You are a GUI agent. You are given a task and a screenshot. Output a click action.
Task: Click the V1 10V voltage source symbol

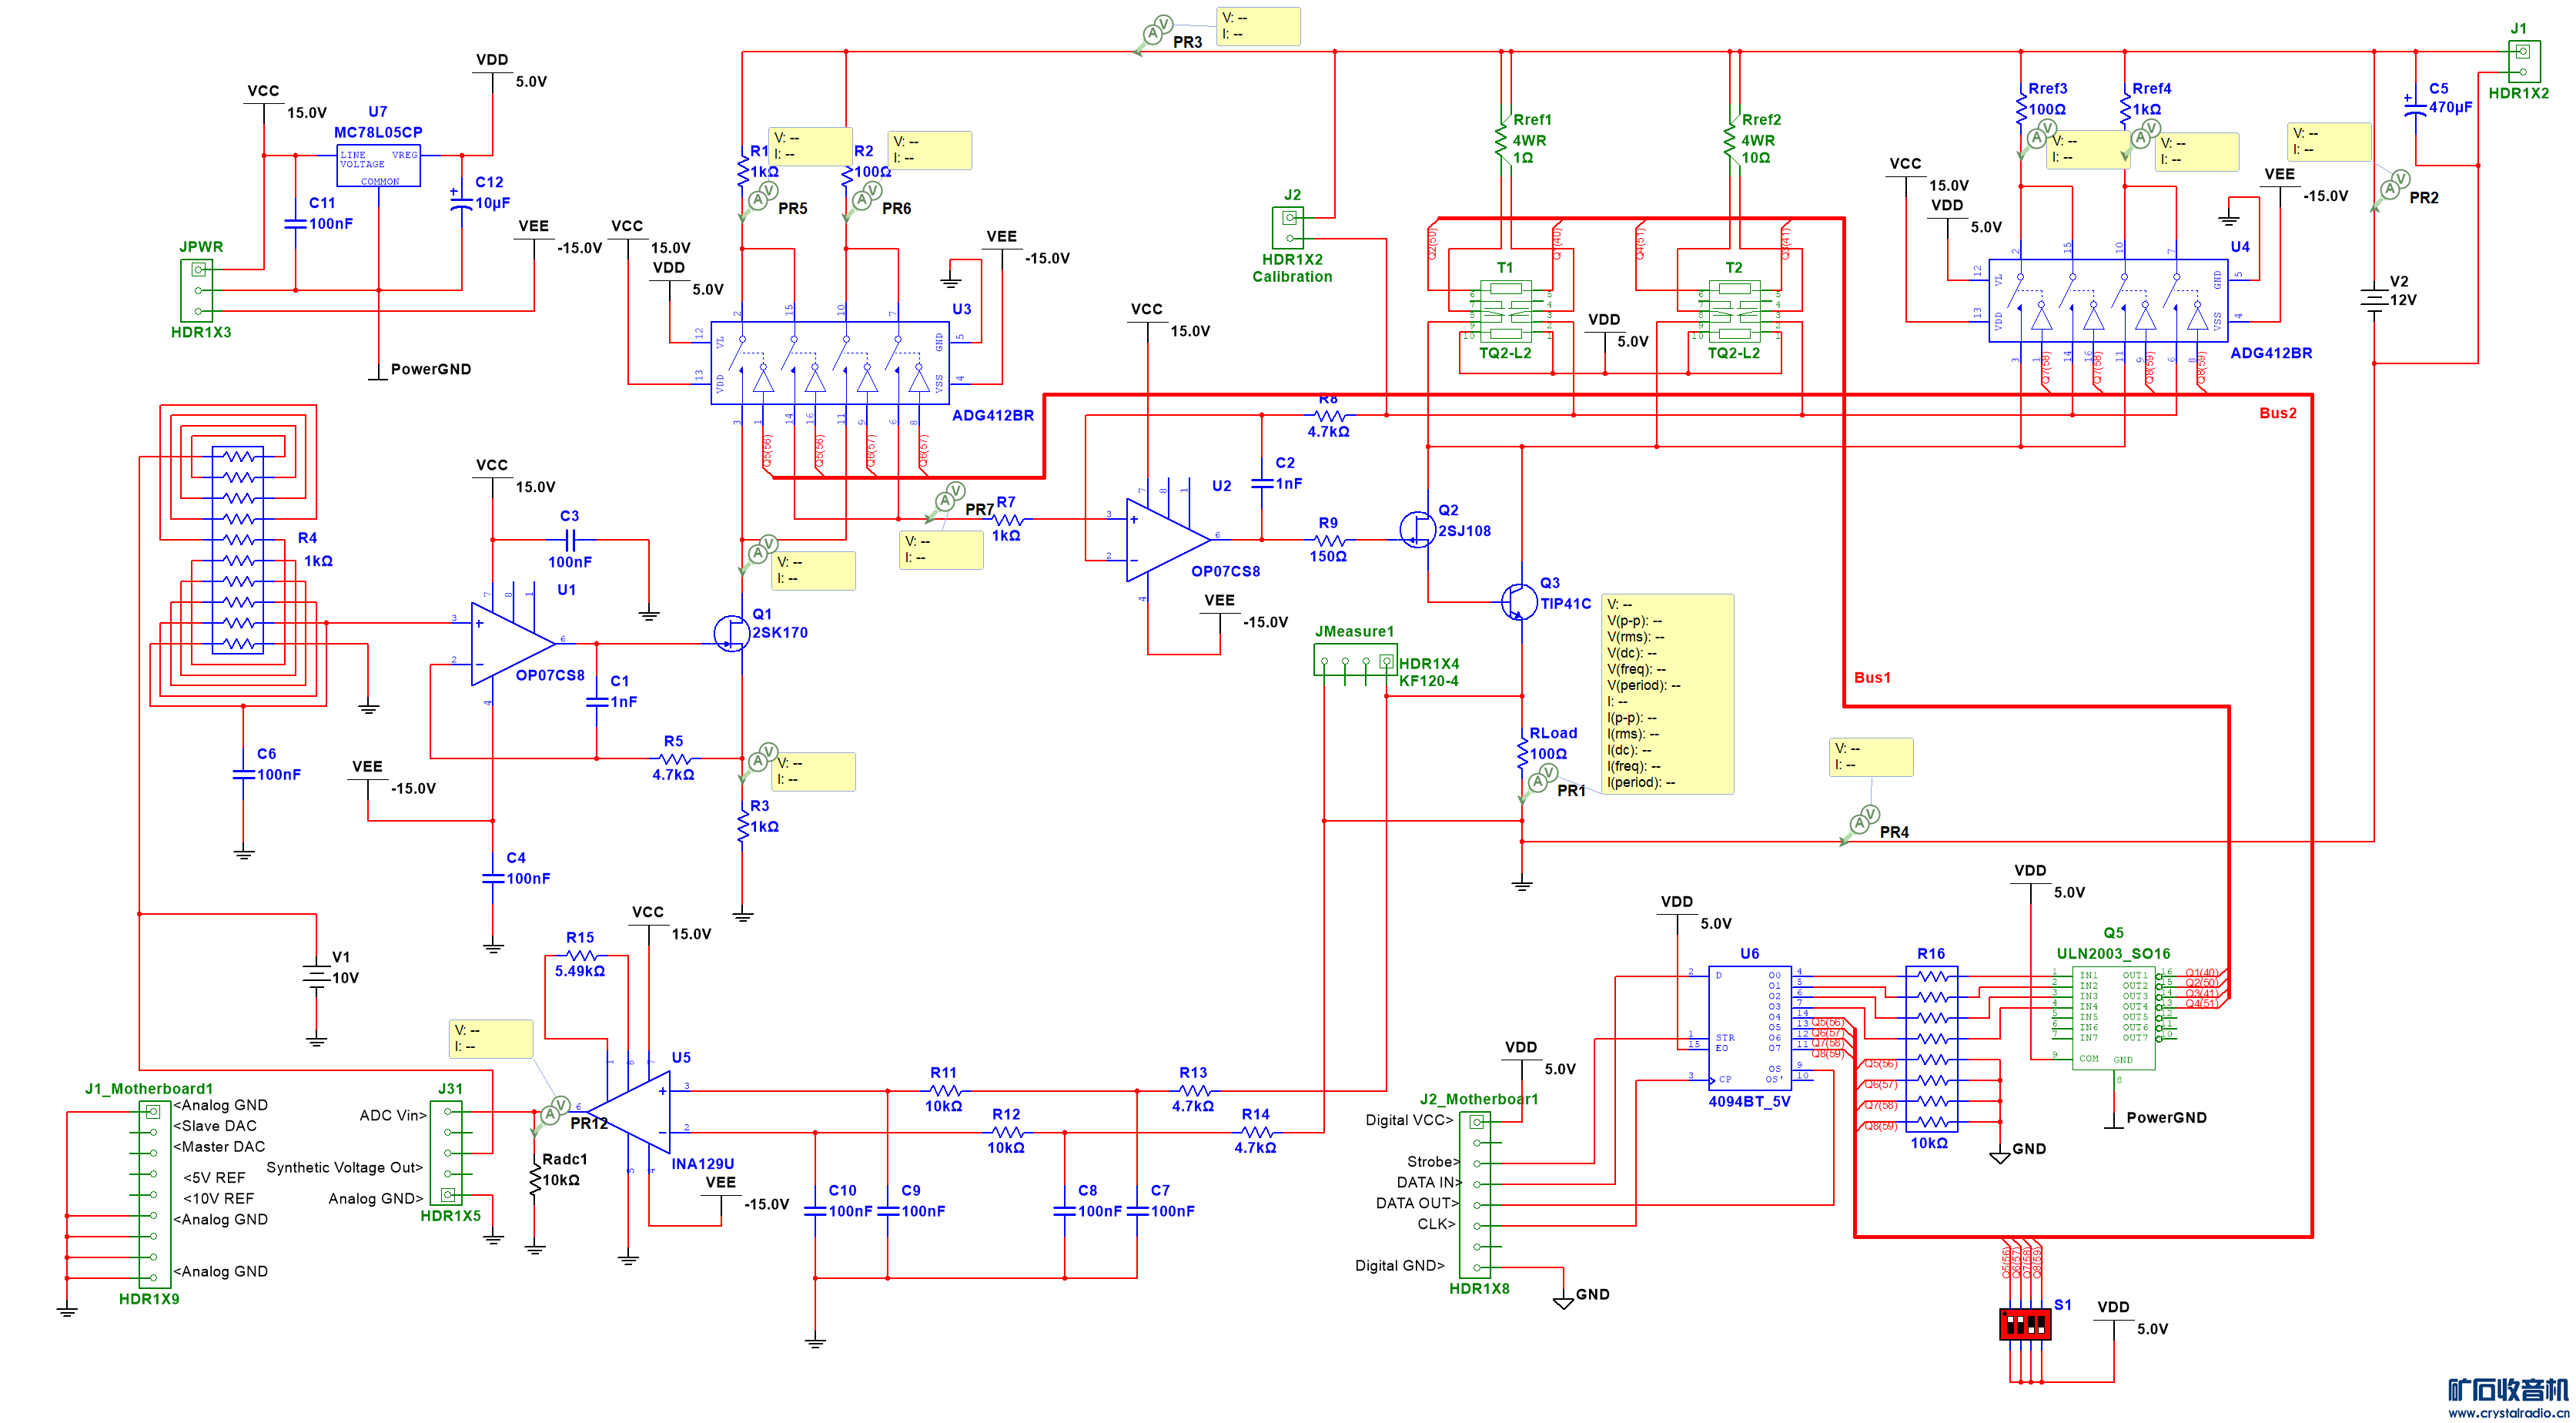[x=316, y=976]
